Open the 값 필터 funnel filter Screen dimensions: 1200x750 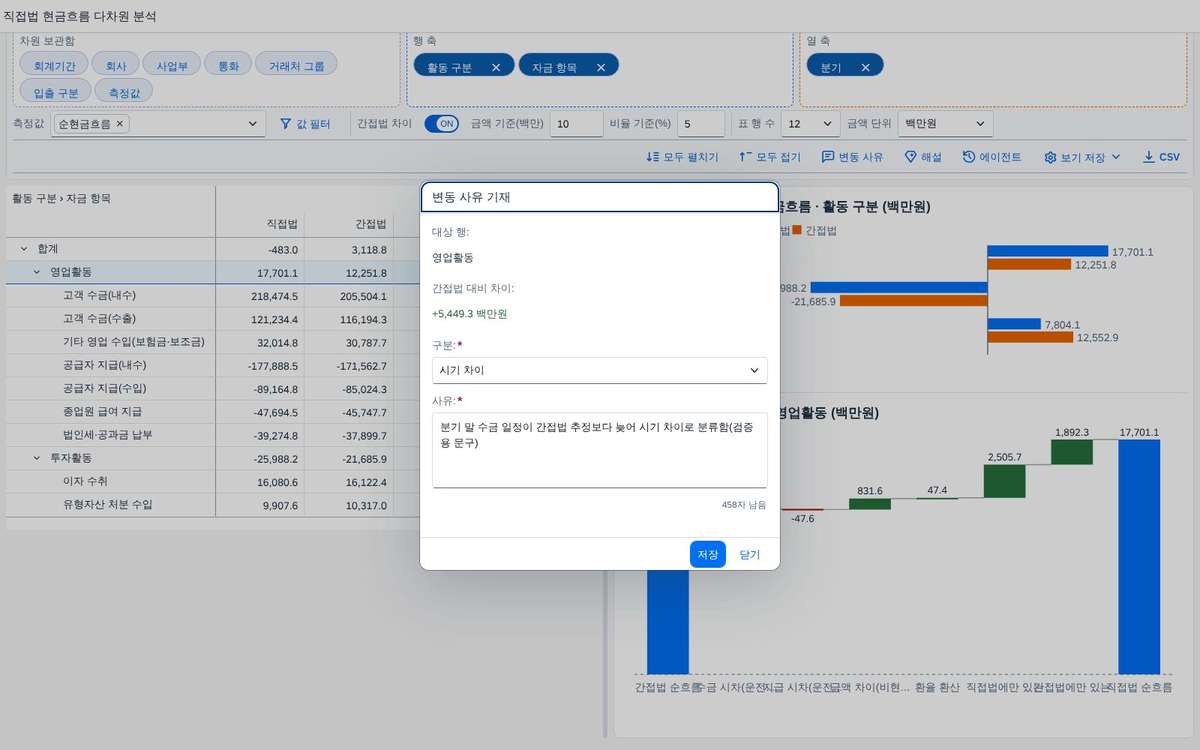pyautogui.click(x=305, y=124)
